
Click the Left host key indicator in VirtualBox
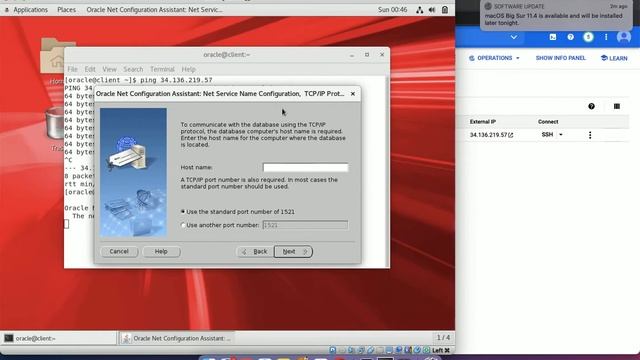pyautogui.click(x=441, y=350)
